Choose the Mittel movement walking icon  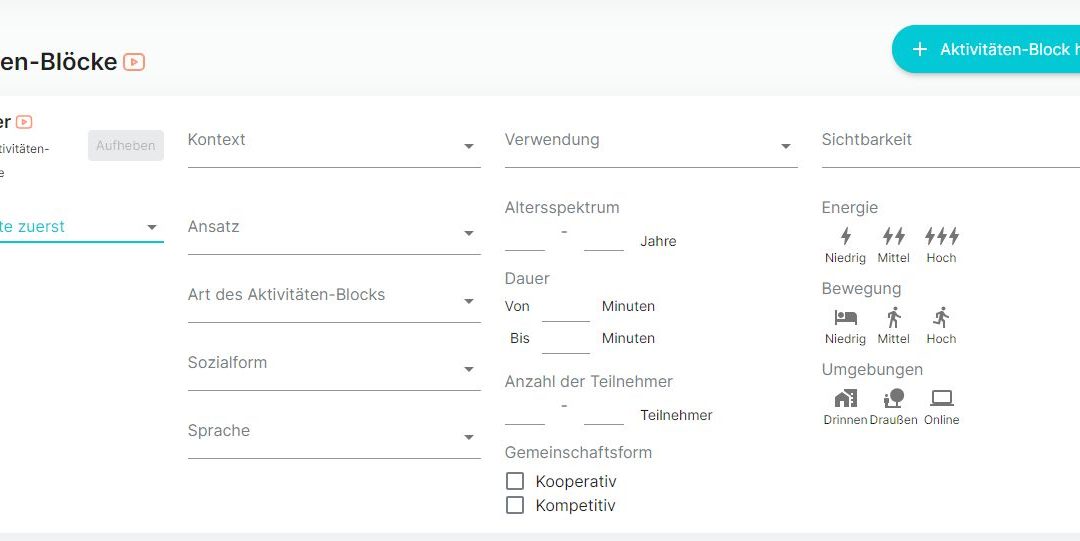pyautogui.click(x=894, y=318)
